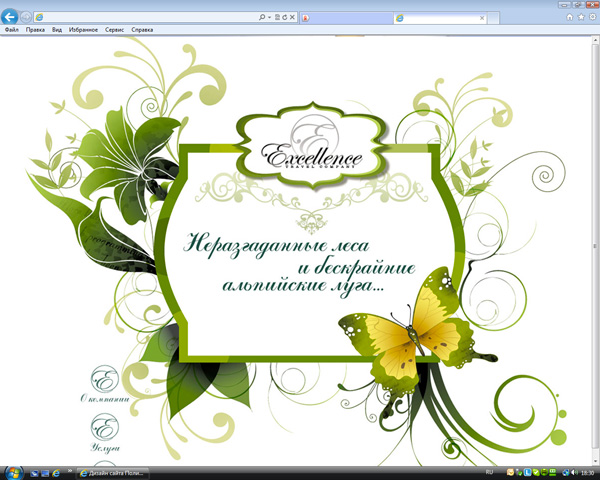Click the Show desktop quick launch icon
Image resolution: width=600 pixels, height=480 pixels.
pyautogui.click(x=45, y=473)
